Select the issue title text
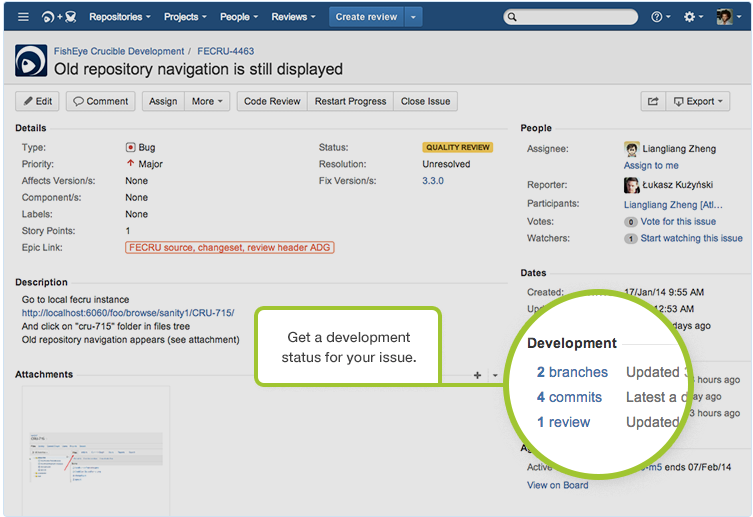Image resolution: width=753 pixels, height=517 pixels. (198, 69)
